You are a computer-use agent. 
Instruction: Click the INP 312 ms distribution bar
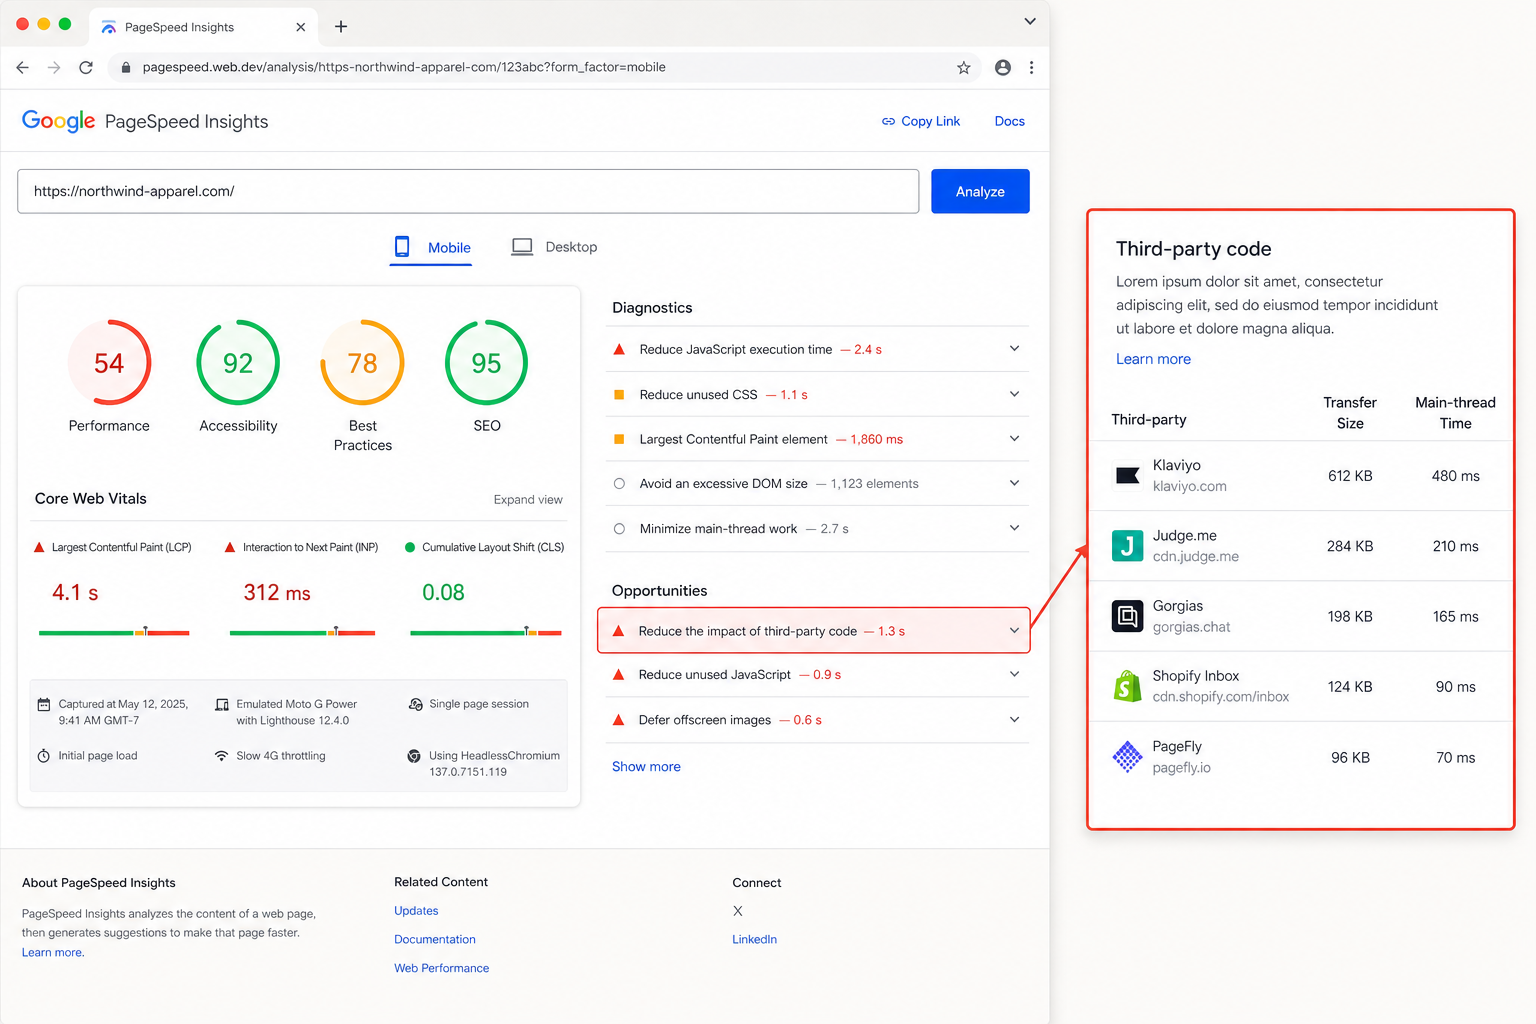click(x=302, y=632)
